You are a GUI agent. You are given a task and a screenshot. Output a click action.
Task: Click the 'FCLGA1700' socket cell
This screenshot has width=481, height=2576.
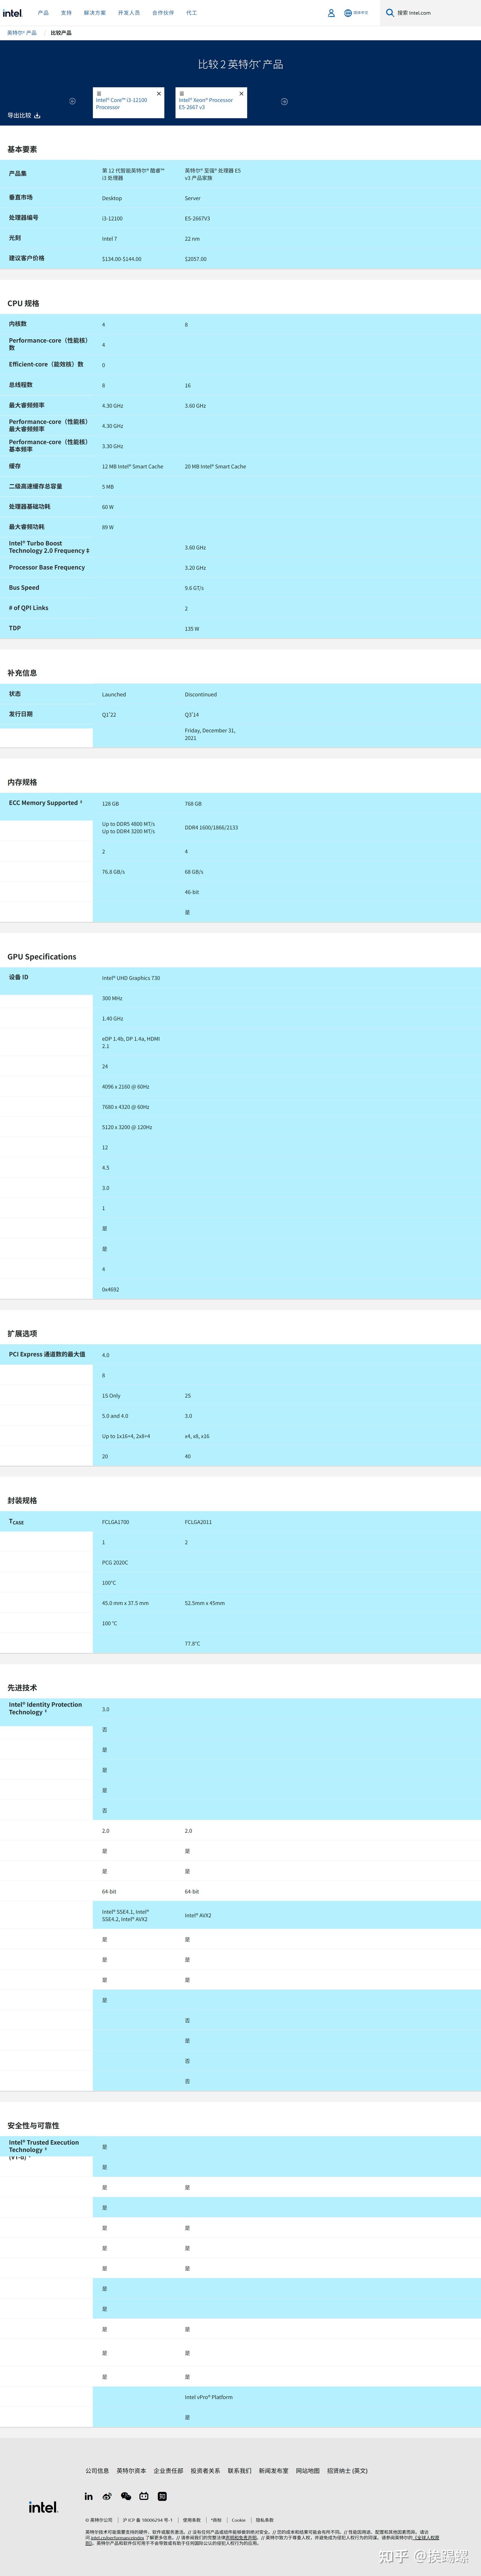coord(115,1522)
